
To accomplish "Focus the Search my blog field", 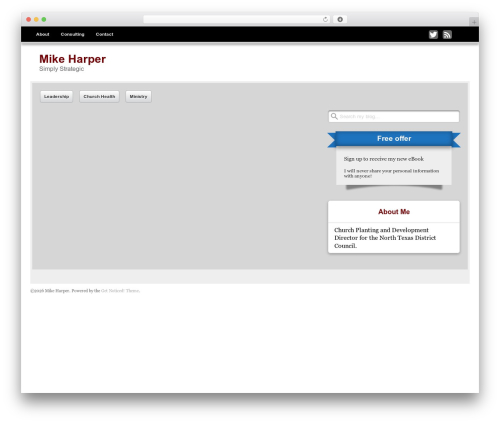I will point(394,116).
